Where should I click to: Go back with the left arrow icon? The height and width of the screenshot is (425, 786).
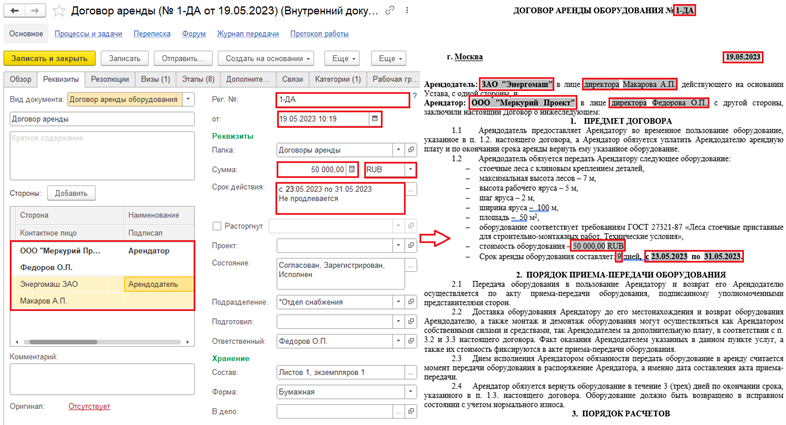pos(15,11)
